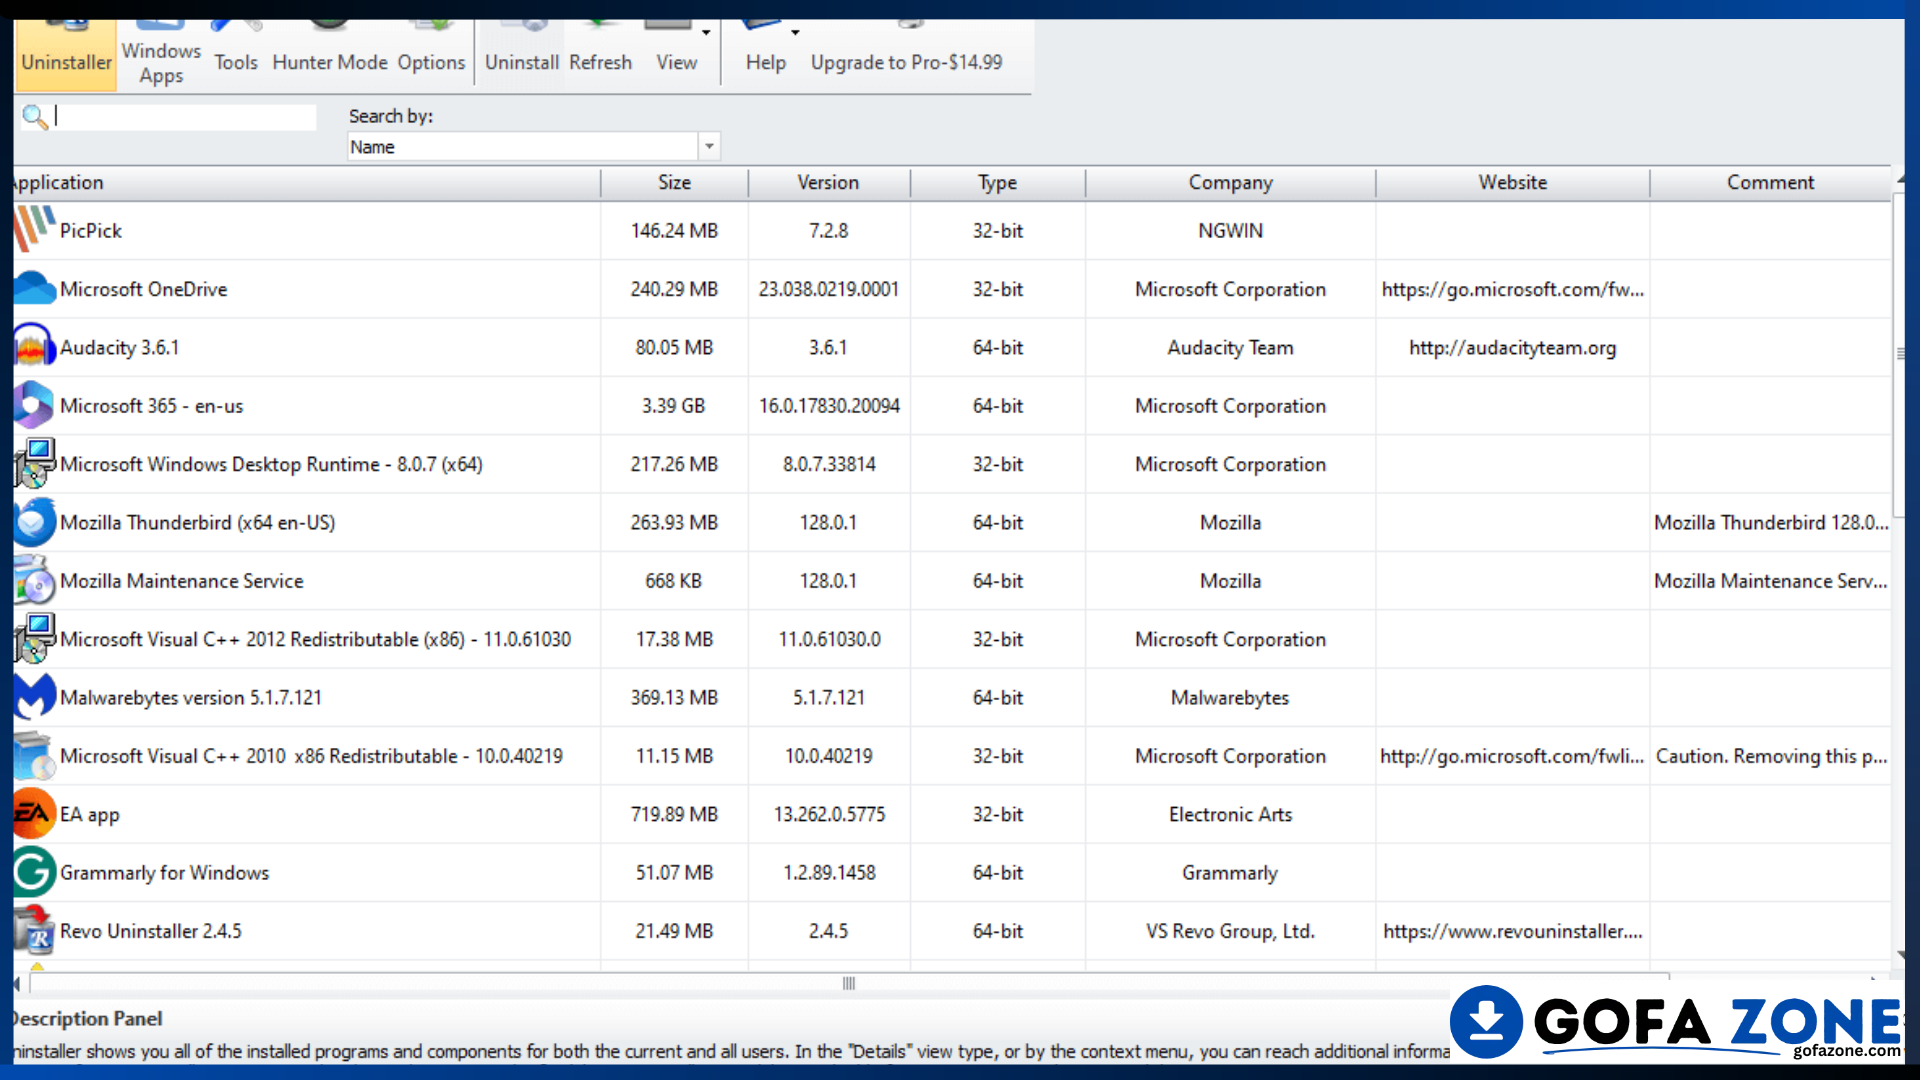The height and width of the screenshot is (1080, 1920).
Task: Expand the View dropdown arrow
Action: (x=706, y=33)
